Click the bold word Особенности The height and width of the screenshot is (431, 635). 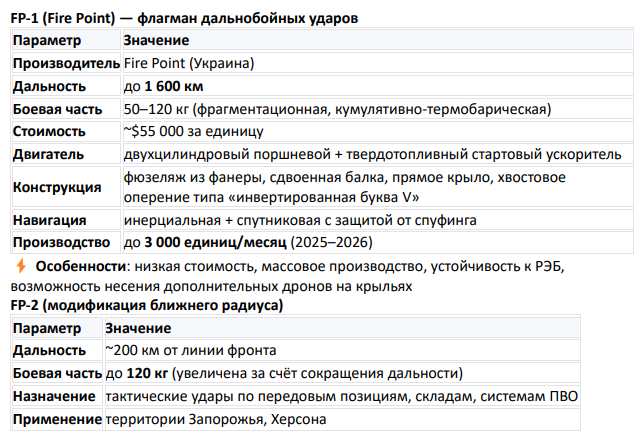click(81, 266)
